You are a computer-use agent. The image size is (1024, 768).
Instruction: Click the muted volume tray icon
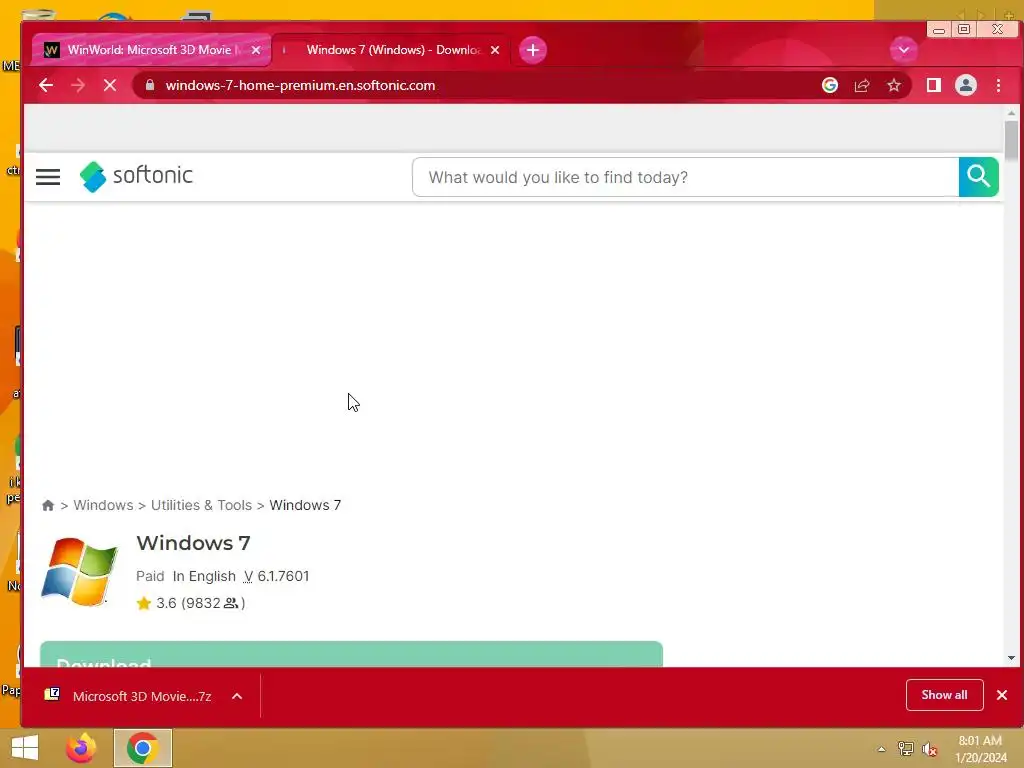tap(930, 749)
